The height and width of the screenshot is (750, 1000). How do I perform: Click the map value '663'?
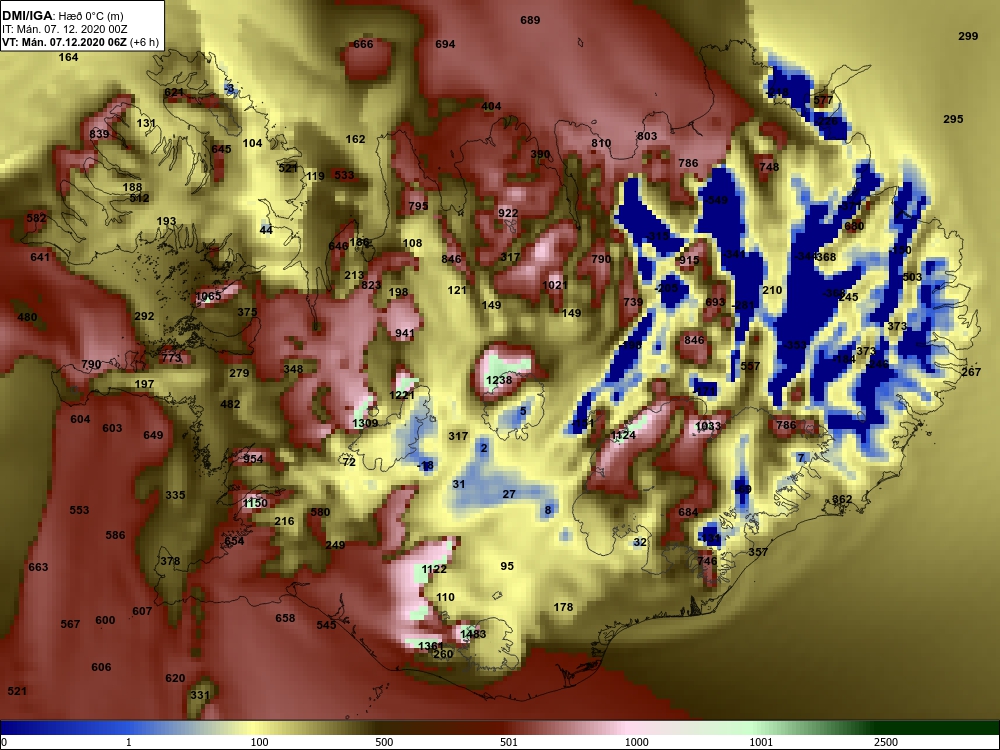point(38,568)
